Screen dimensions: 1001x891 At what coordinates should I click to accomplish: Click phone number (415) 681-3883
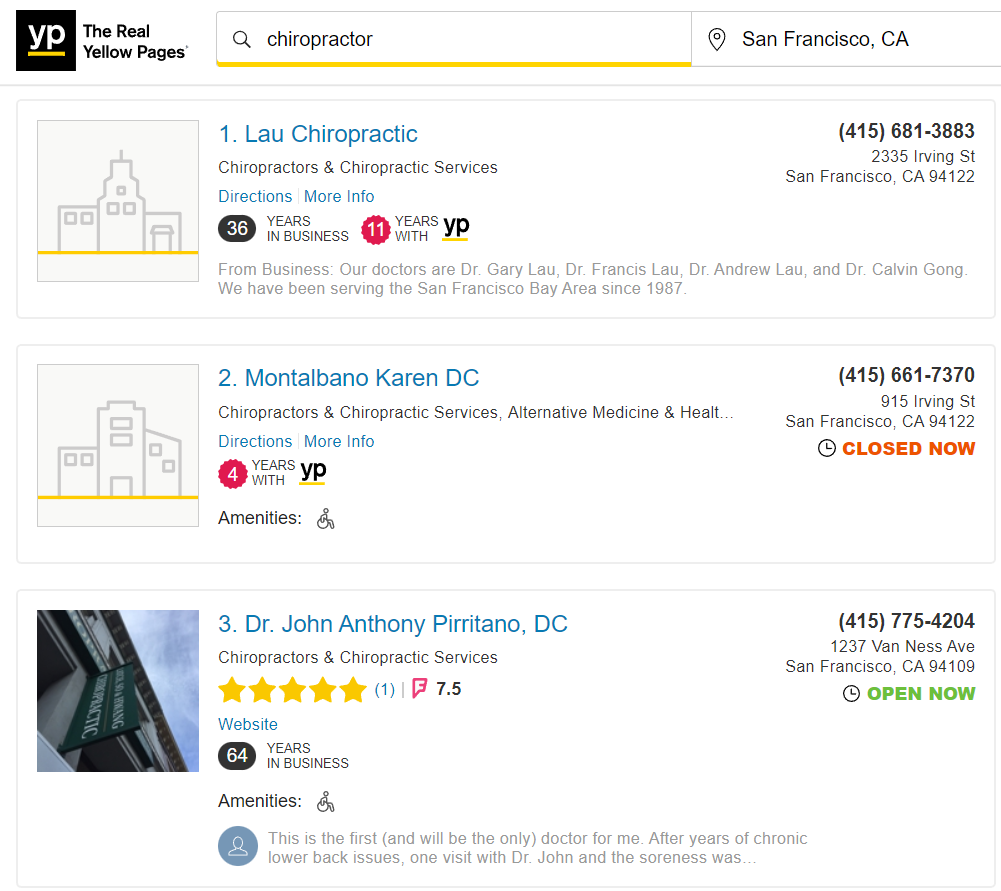[906, 131]
